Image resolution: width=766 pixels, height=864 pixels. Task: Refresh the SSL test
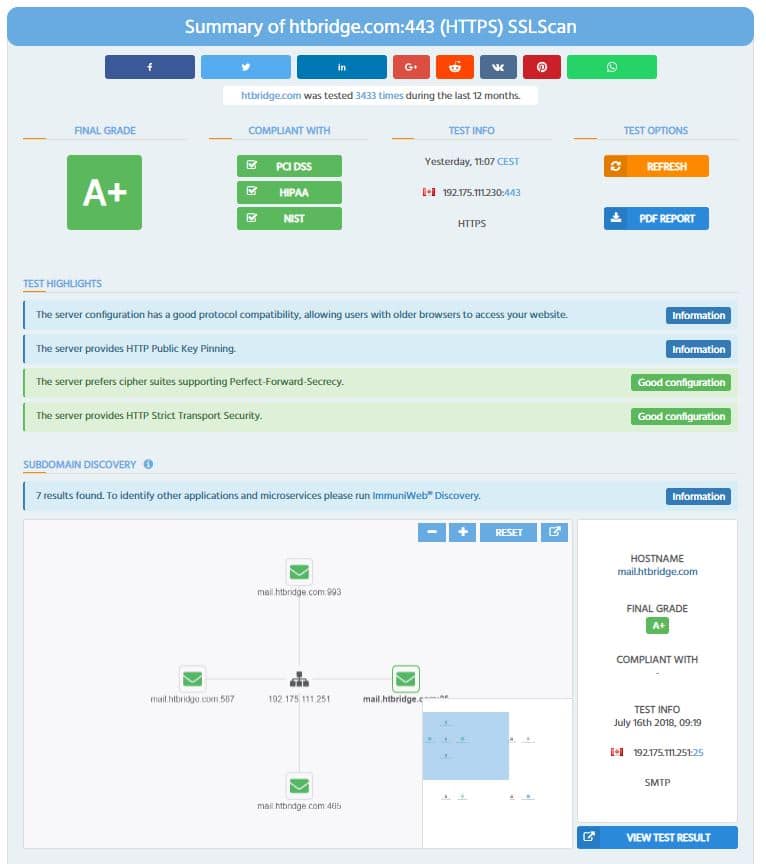pyautogui.click(x=656, y=166)
